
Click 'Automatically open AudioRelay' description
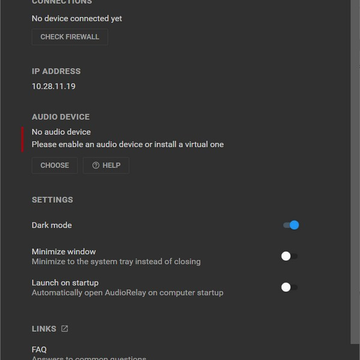point(127,293)
